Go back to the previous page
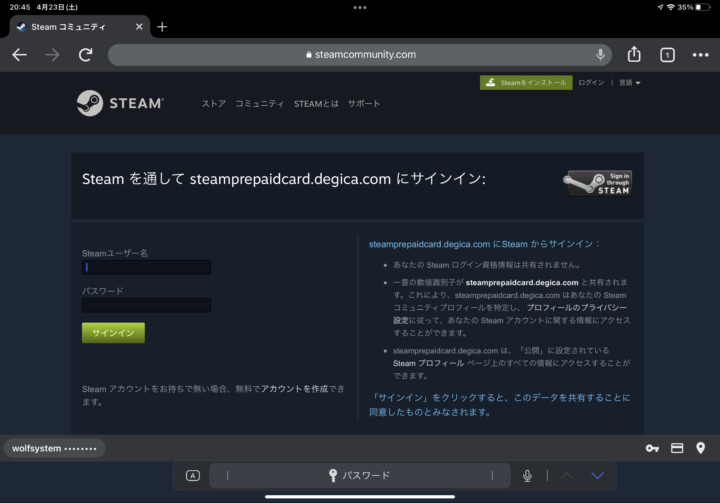Viewport: 720px width, 503px height. click(x=19, y=55)
